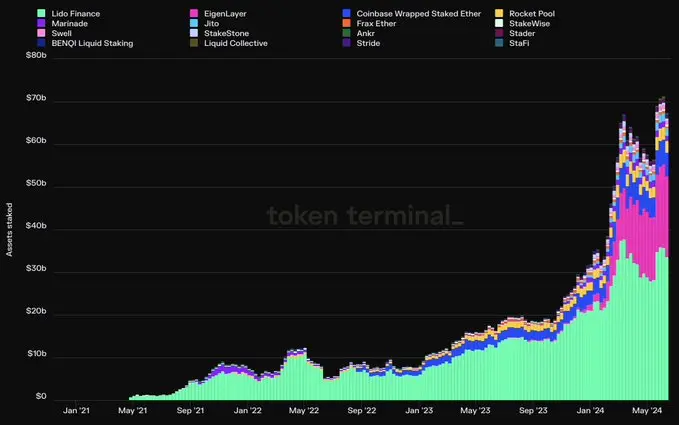
Task: Select the 'StakeStone' legend label
Action: (x=226, y=33)
